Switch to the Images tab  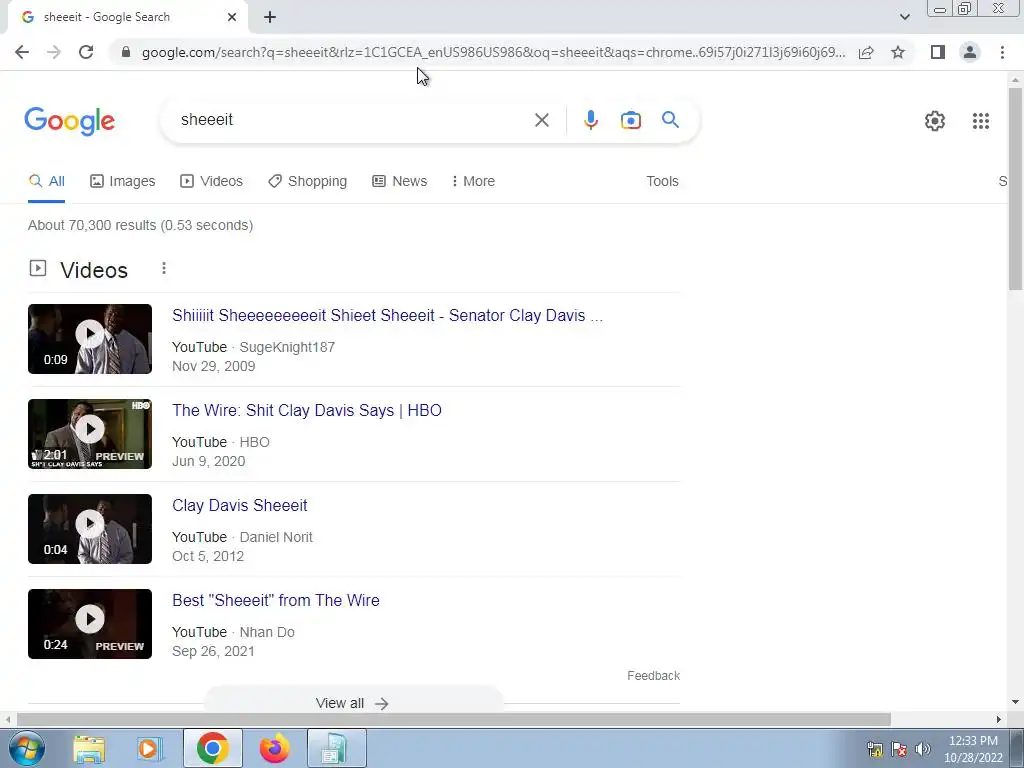(x=123, y=182)
